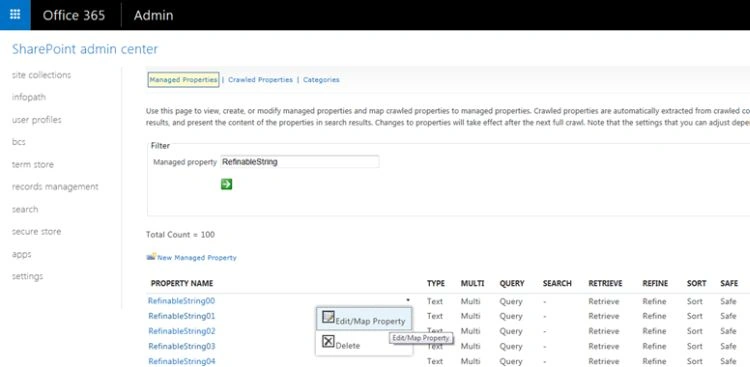
Task: Click the REFINE column header
Action: point(655,283)
